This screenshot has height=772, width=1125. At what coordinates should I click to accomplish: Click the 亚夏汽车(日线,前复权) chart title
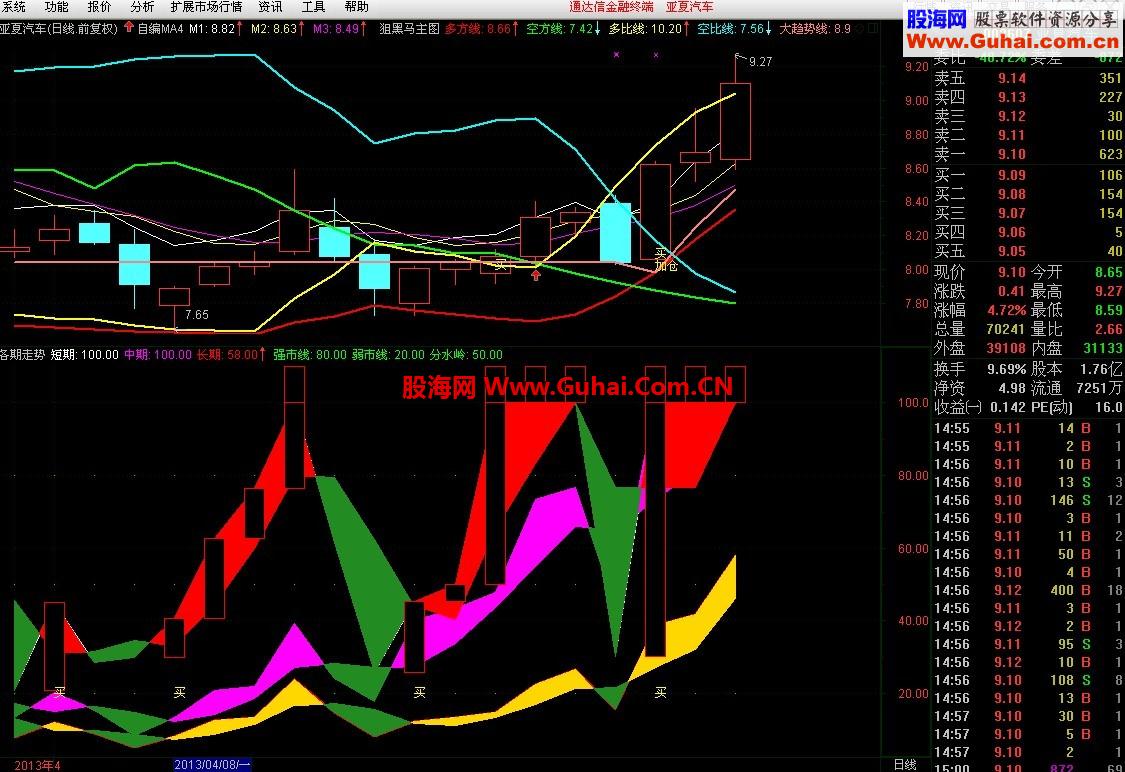pos(59,29)
